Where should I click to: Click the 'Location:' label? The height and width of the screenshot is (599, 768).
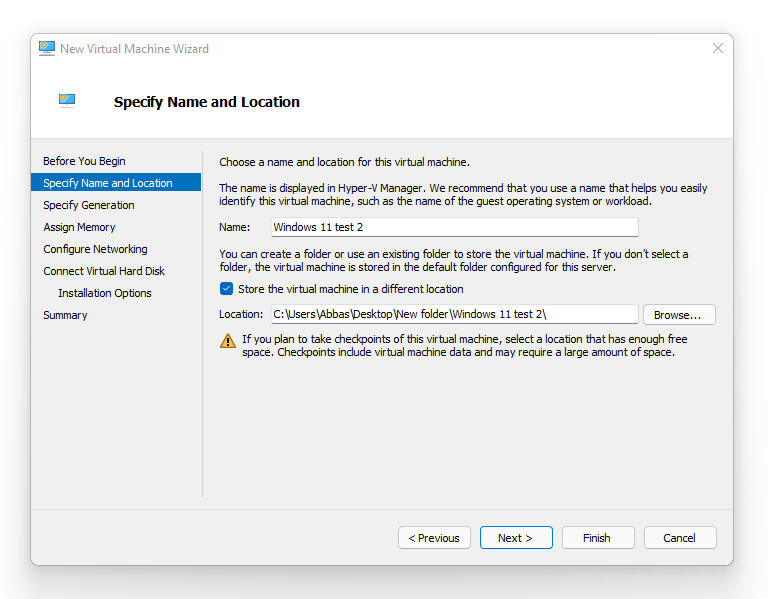tap(241, 314)
